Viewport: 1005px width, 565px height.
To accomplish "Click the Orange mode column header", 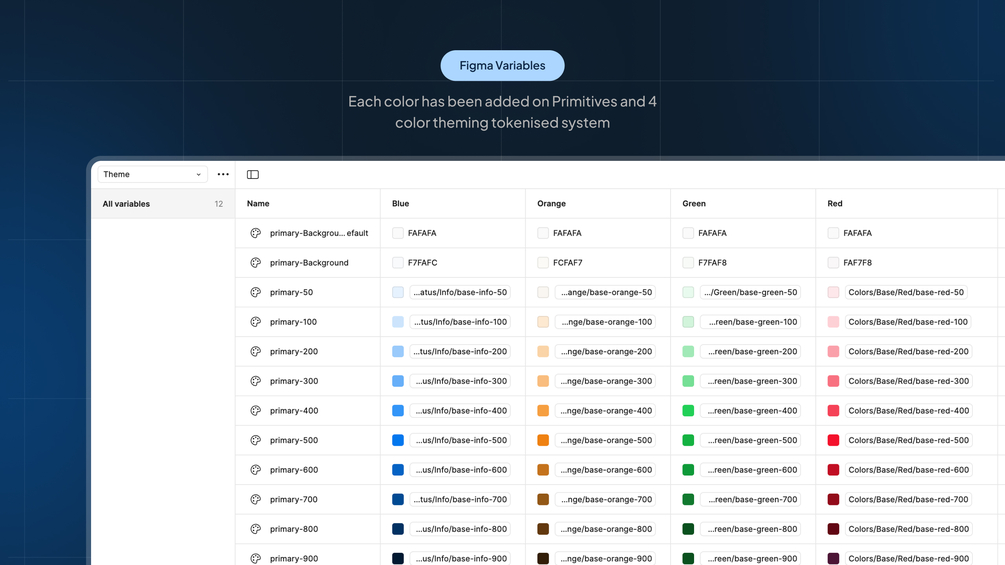I will pyautogui.click(x=551, y=204).
